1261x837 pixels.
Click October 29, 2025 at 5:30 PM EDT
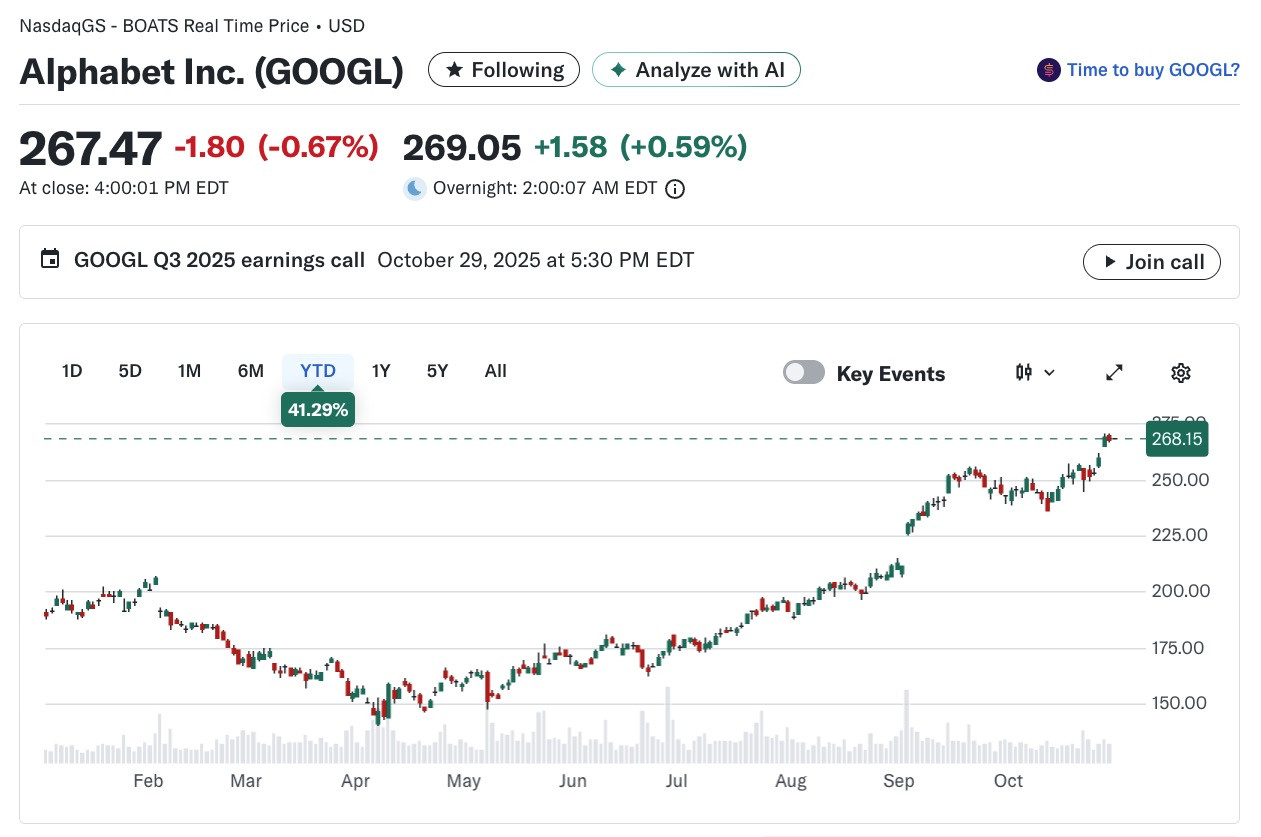click(x=535, y=261)
